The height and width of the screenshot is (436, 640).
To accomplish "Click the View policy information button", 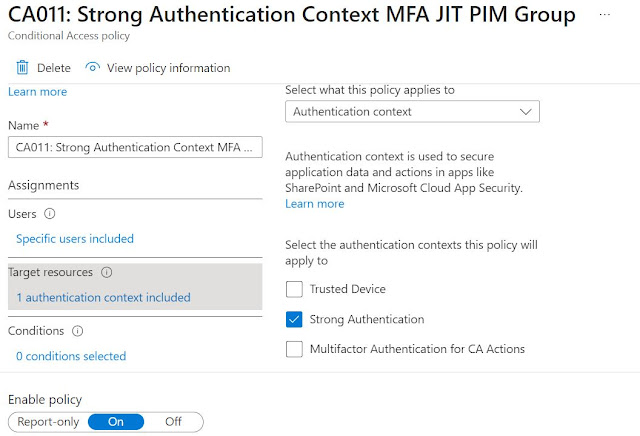I will (x=168, y=68).
